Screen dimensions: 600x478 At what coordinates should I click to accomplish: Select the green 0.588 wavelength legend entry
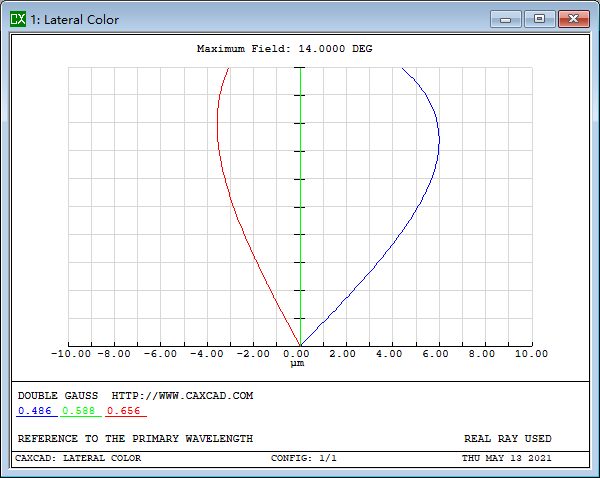(79, 411)
